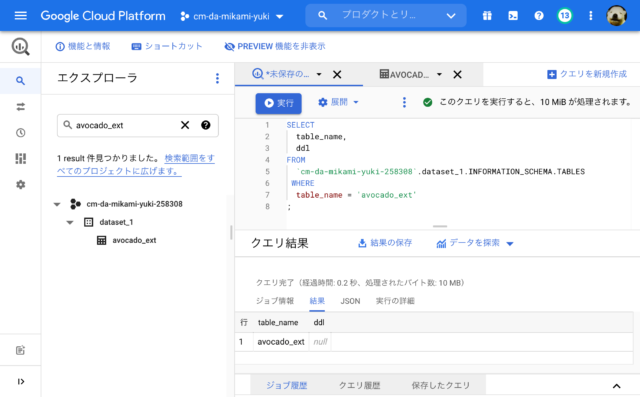Screen dimensions: 640x397
Task: Close the unsaved query tab
Action: [x=337, y=75]
